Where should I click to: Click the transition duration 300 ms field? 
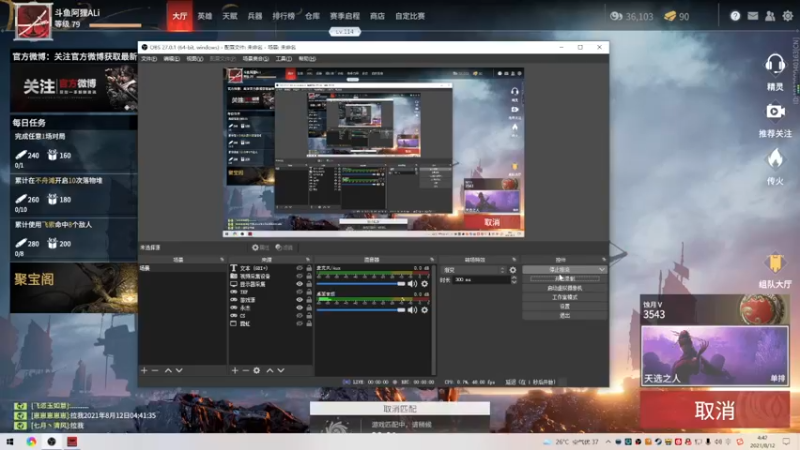(x=482, y=280)
